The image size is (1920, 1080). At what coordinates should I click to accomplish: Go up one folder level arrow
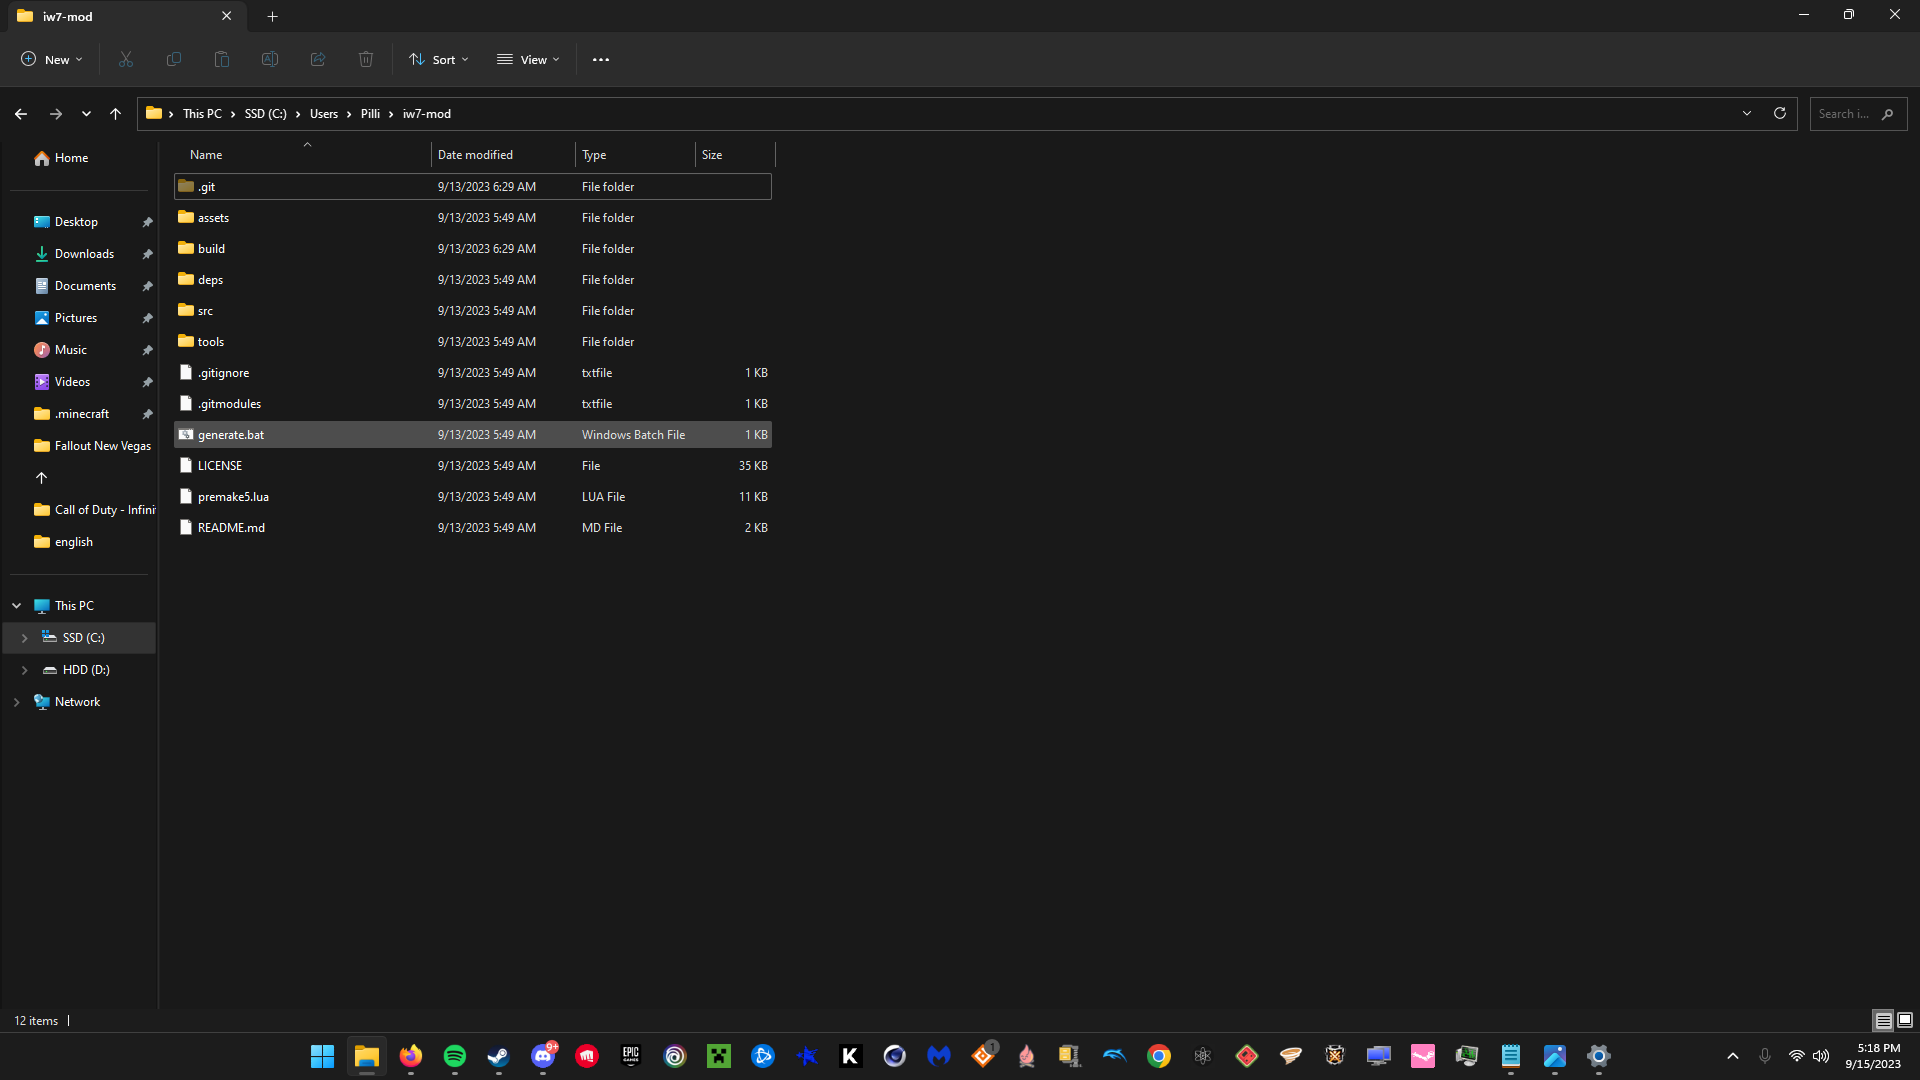coord(116,114)
